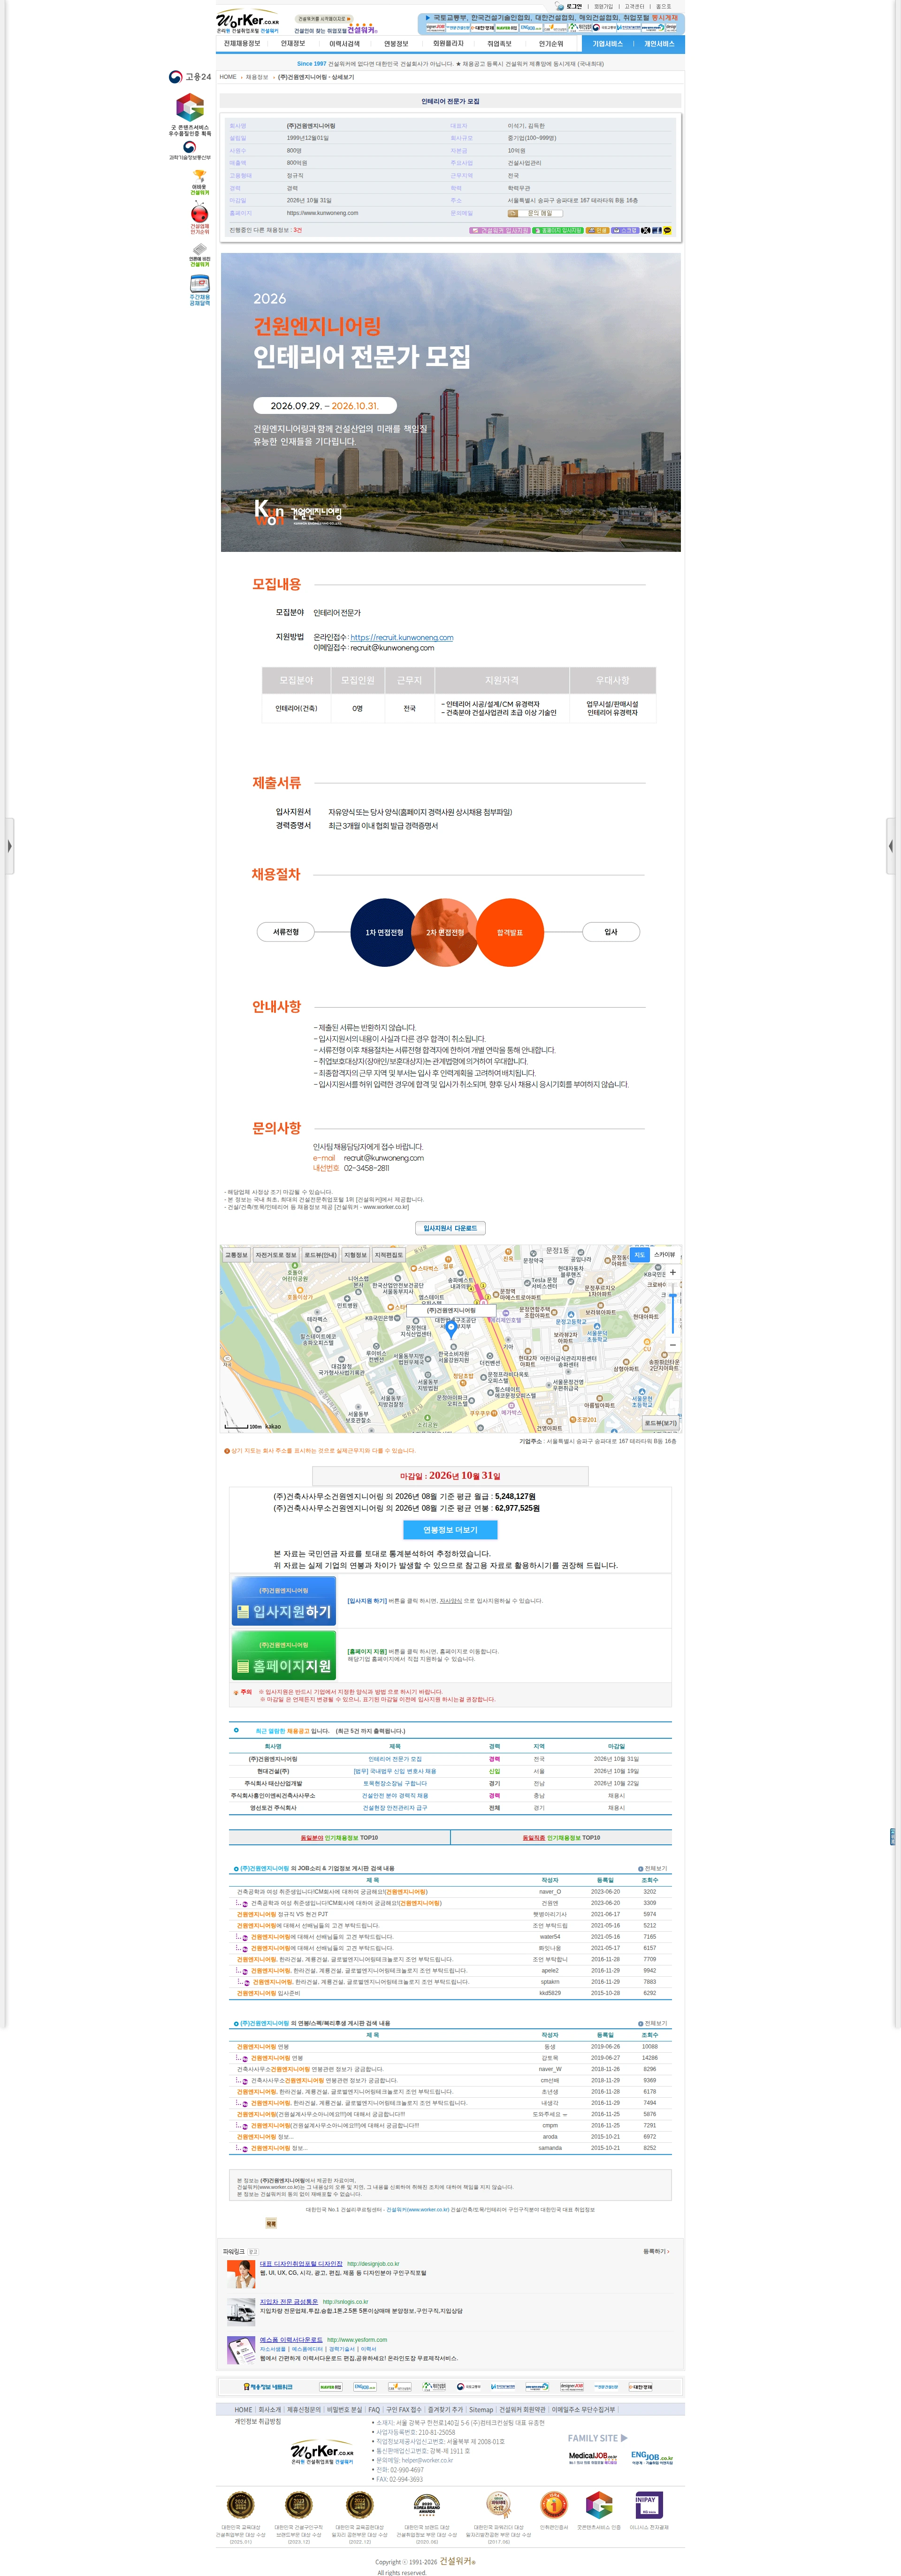
Task: Open 전체보기 for job board results
Action: click(653, 1868)
